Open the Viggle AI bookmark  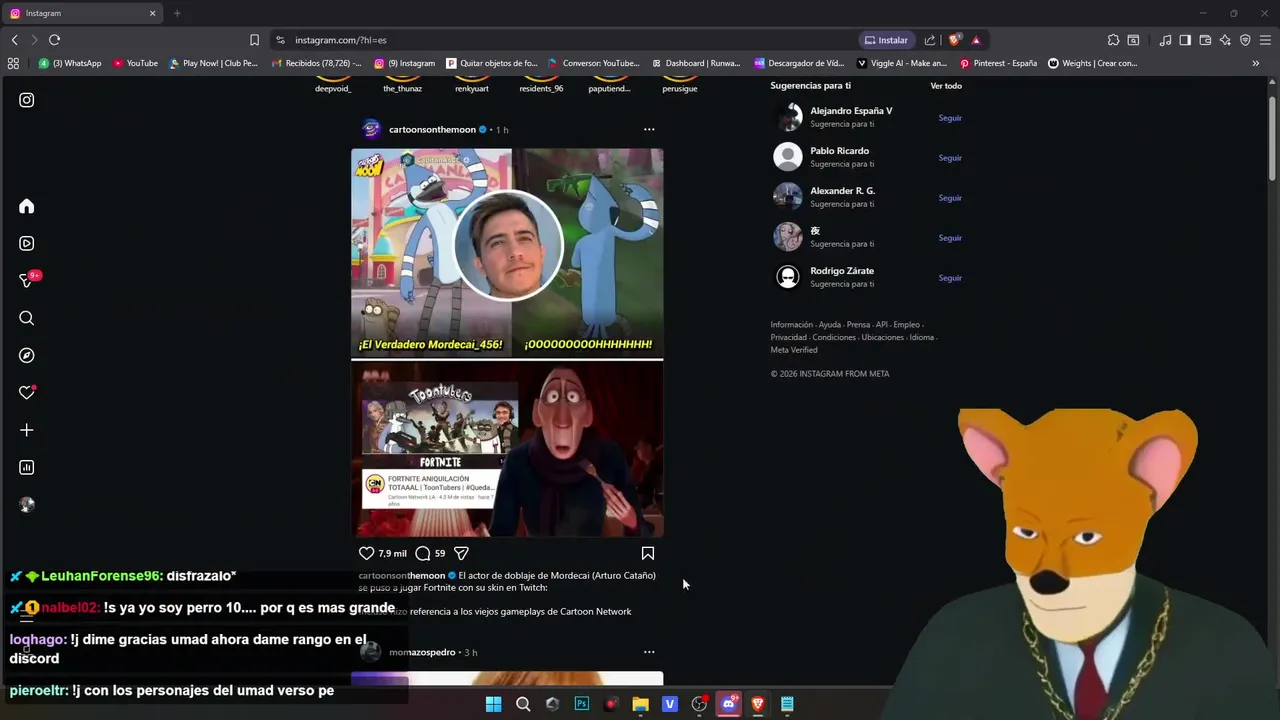coord(902,63)
